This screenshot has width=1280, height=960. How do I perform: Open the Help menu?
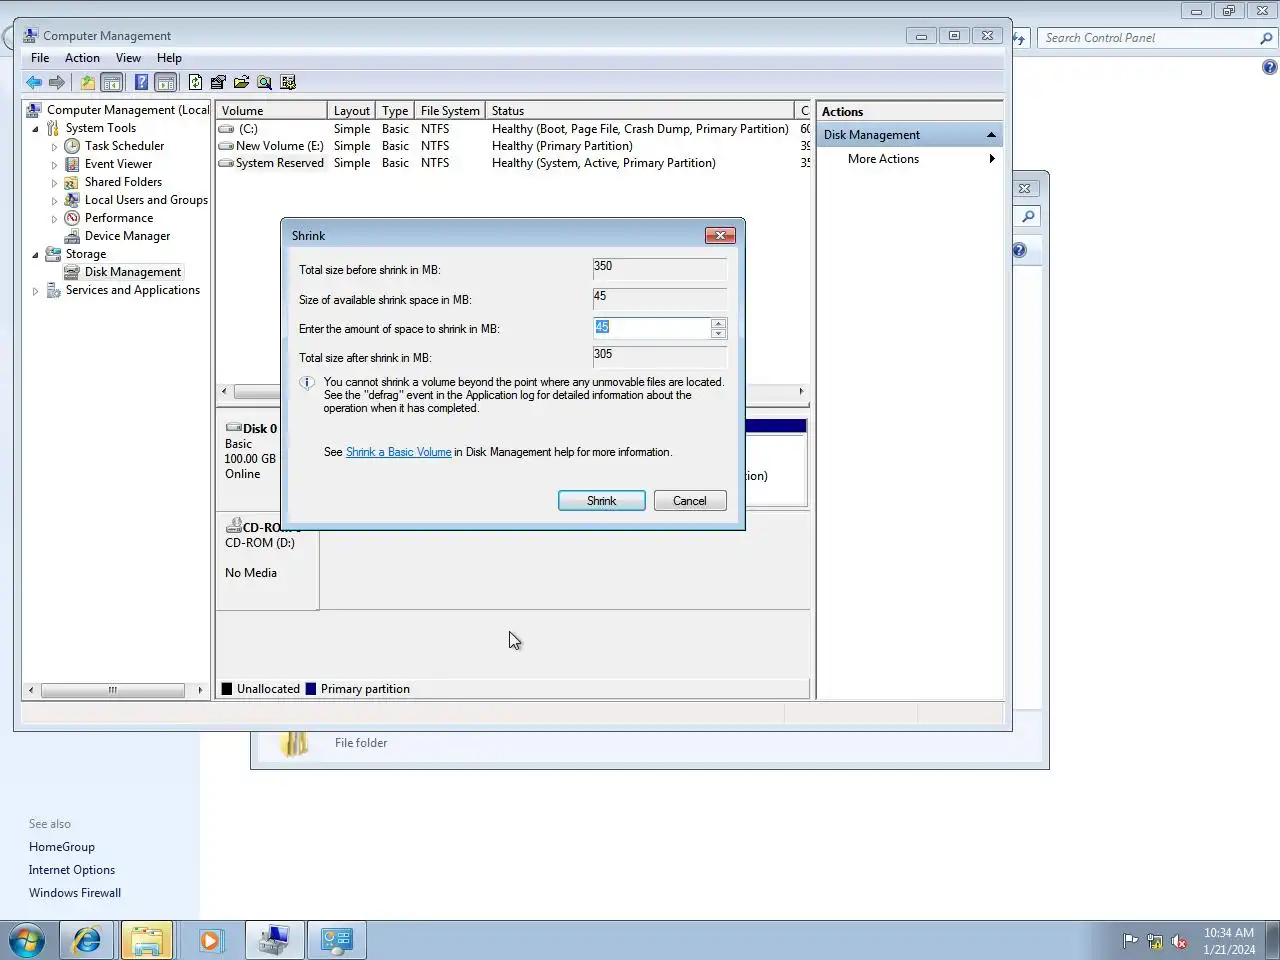[x=169, y=58]
